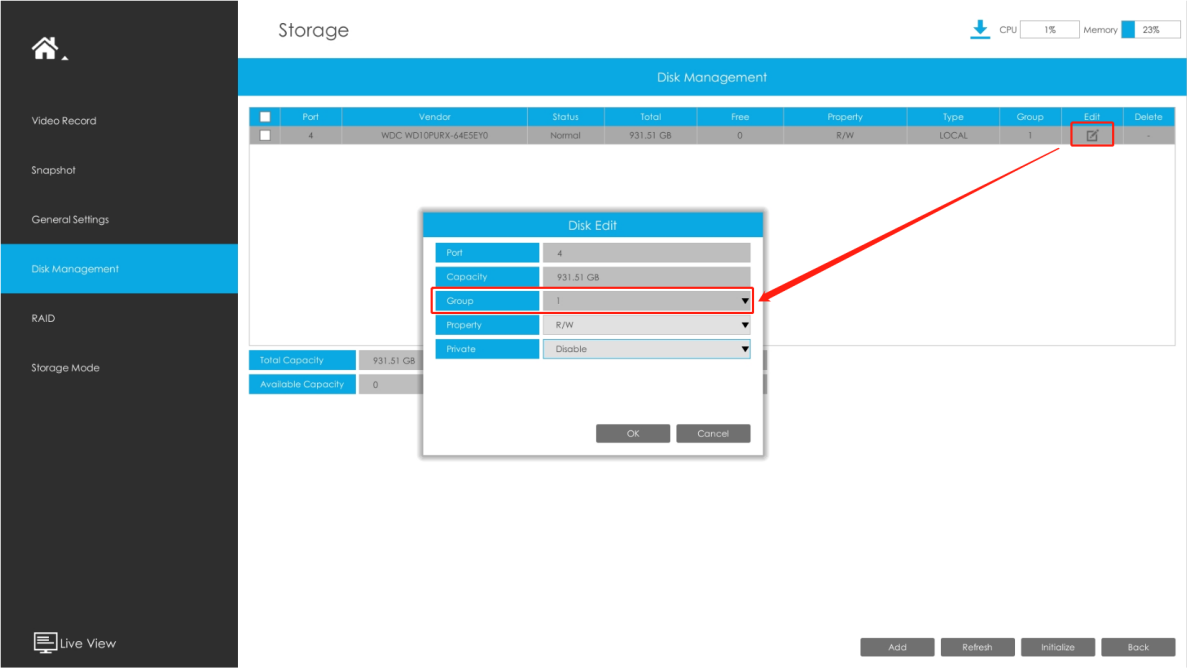Image resolution: width=1189 pixels, height=669 pixels.
Task: Click the Back button
Action: [x=1138, y=647]
